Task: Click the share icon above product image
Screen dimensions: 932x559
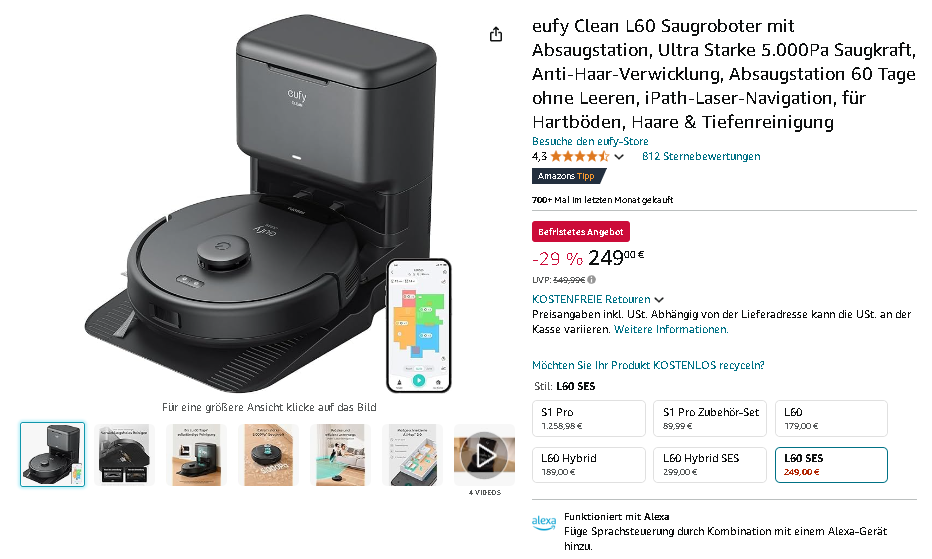Action: (x=496, y=34)
